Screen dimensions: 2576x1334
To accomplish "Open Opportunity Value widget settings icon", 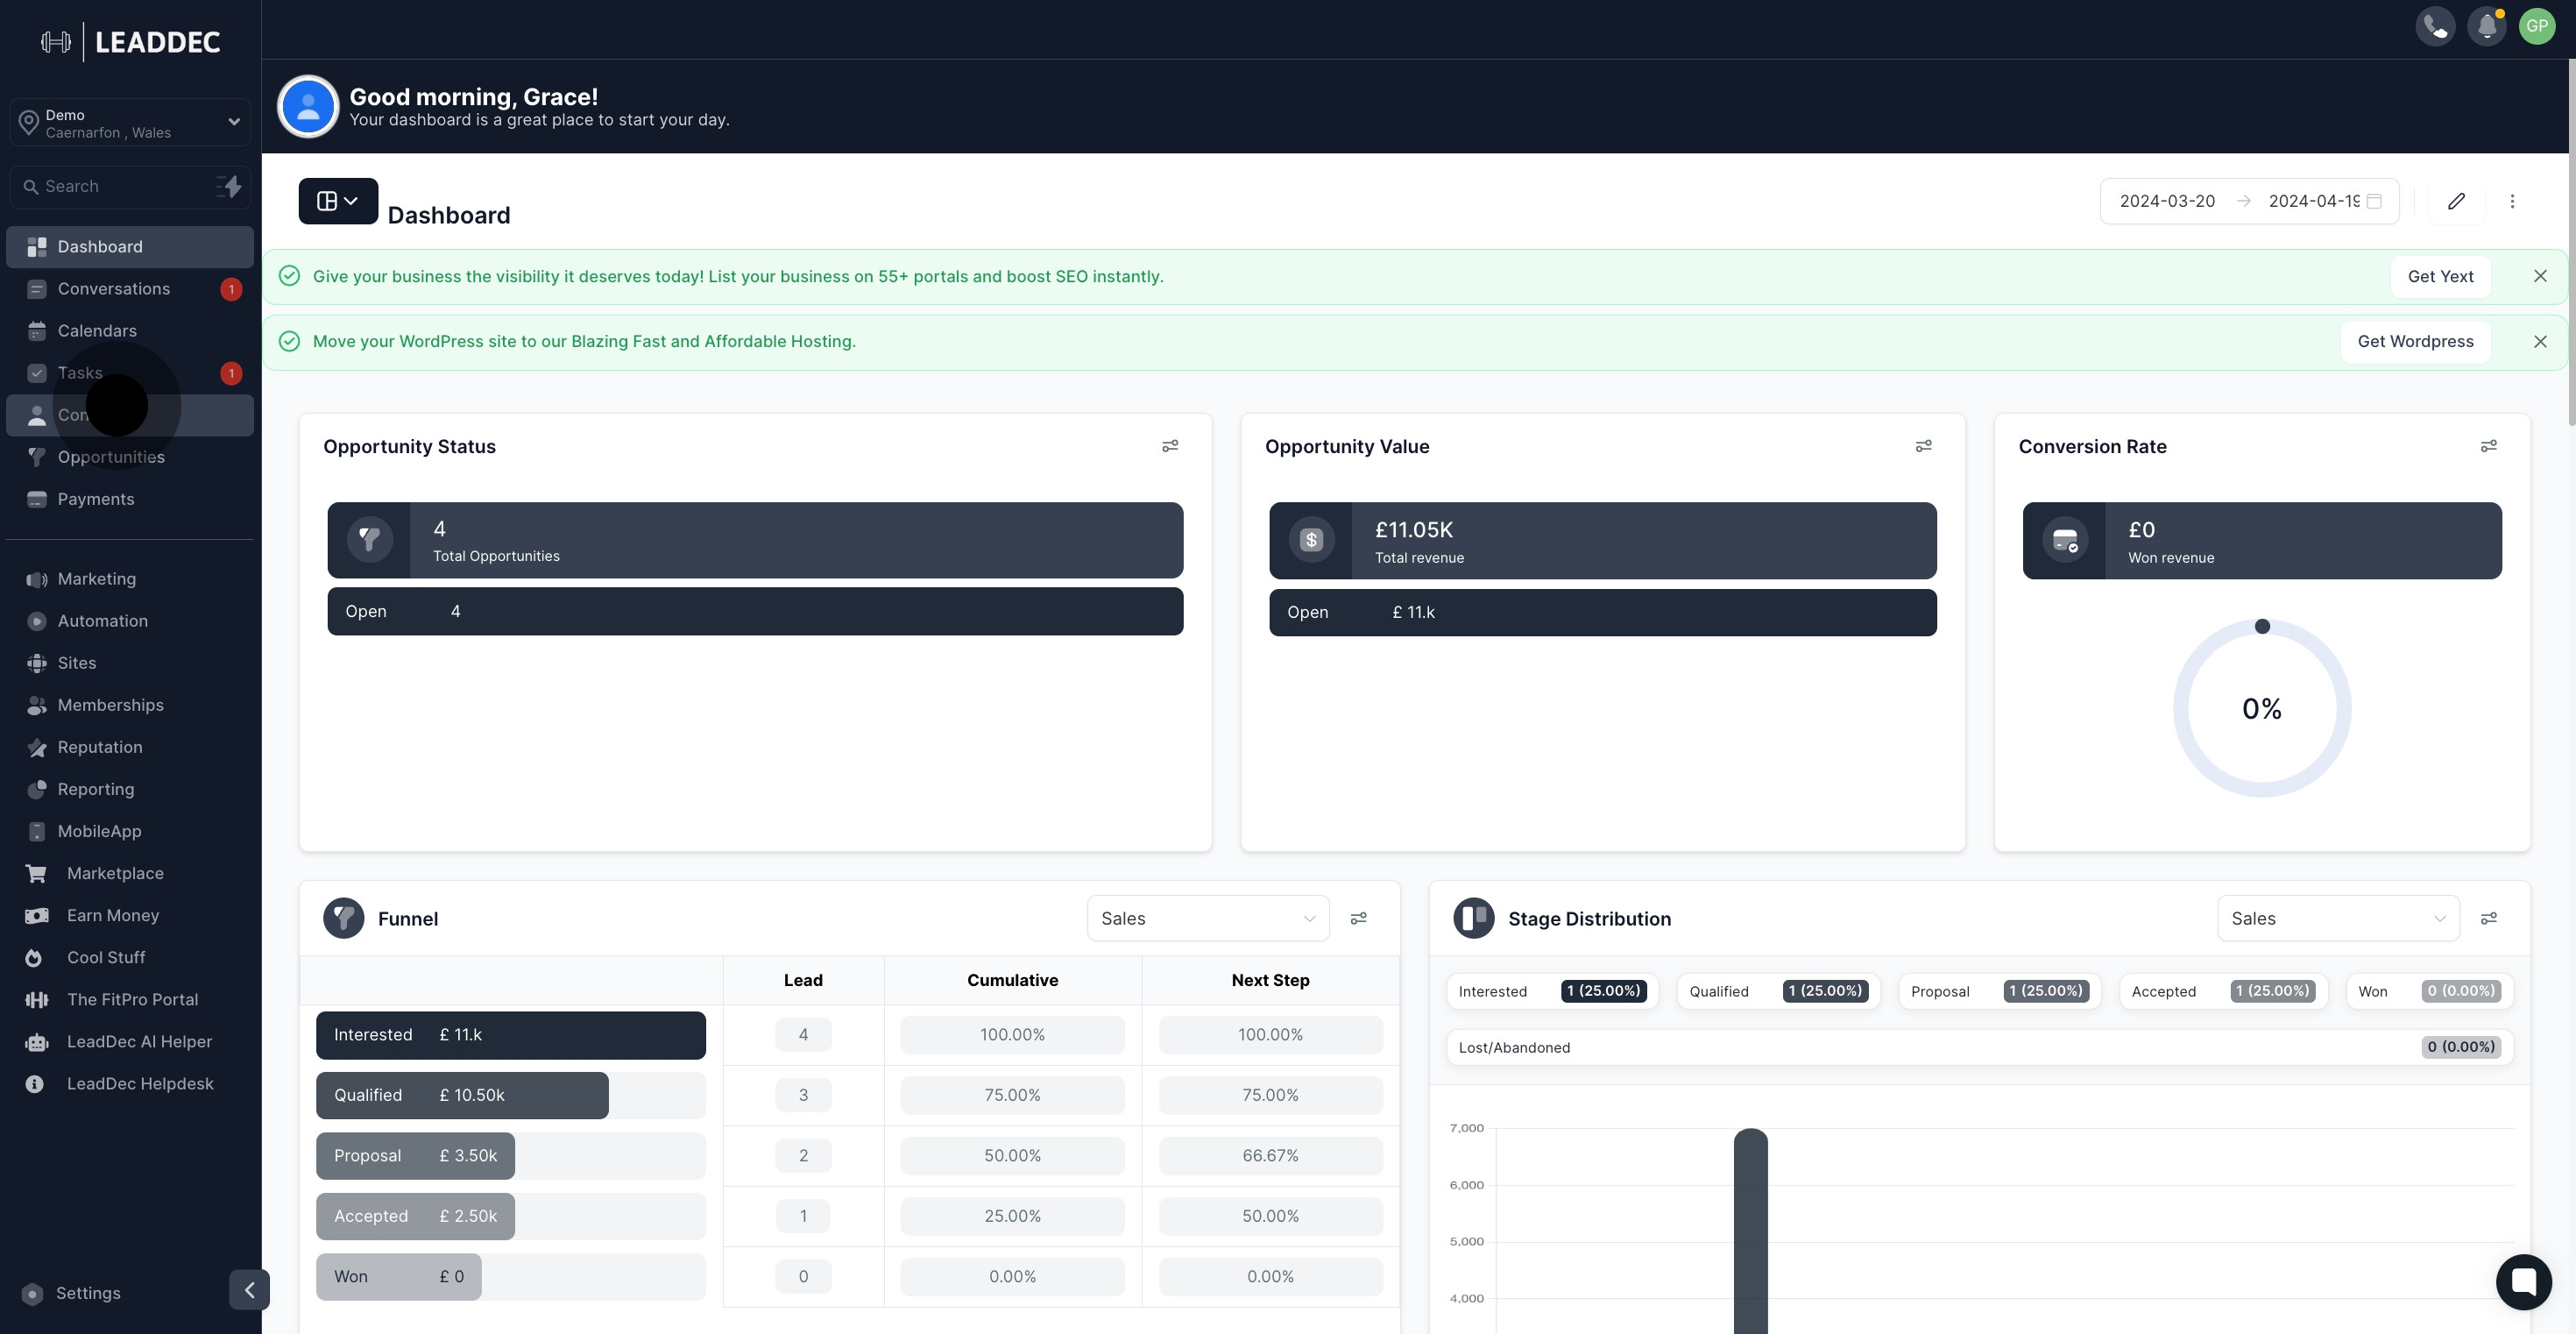I will (1923, 446).
